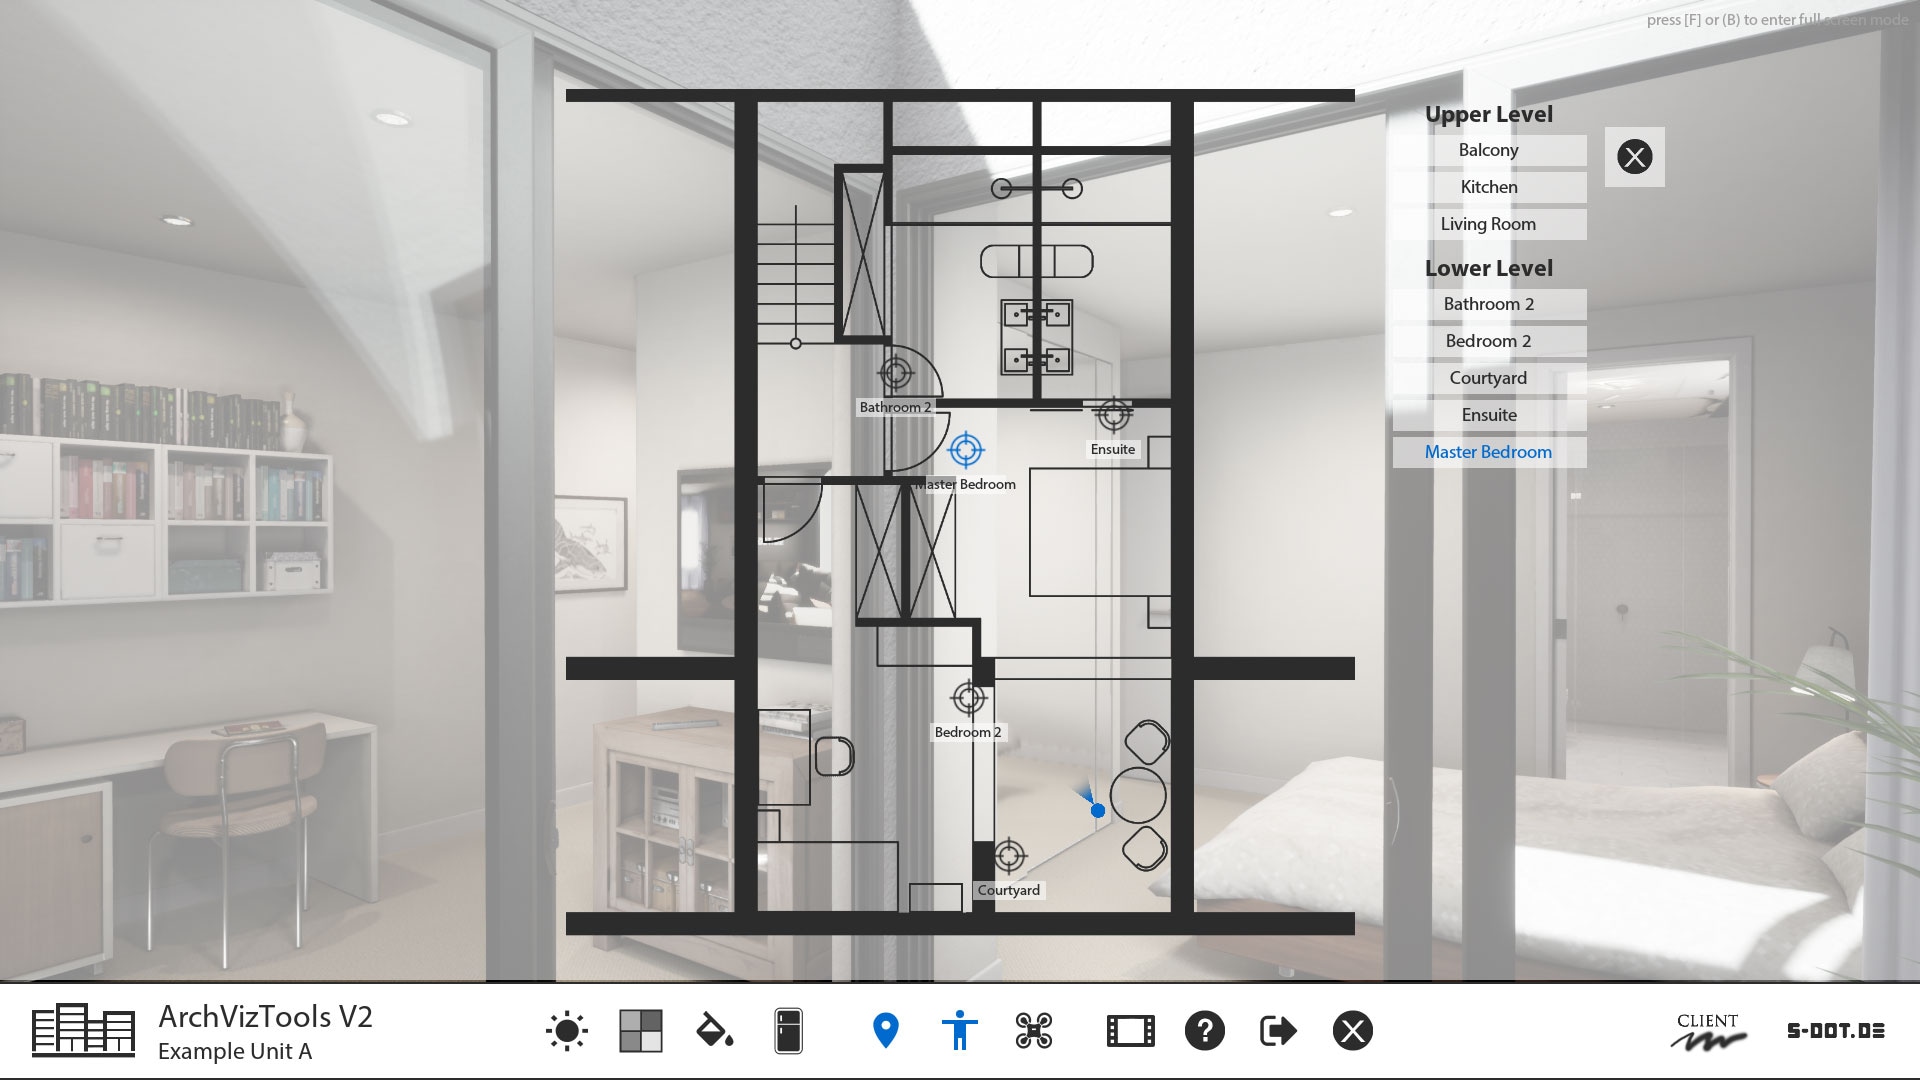This screenshot has height=1080, width=1920.
Task: Click Bathroom 2 in lower level list
Action: [1487, 303]
